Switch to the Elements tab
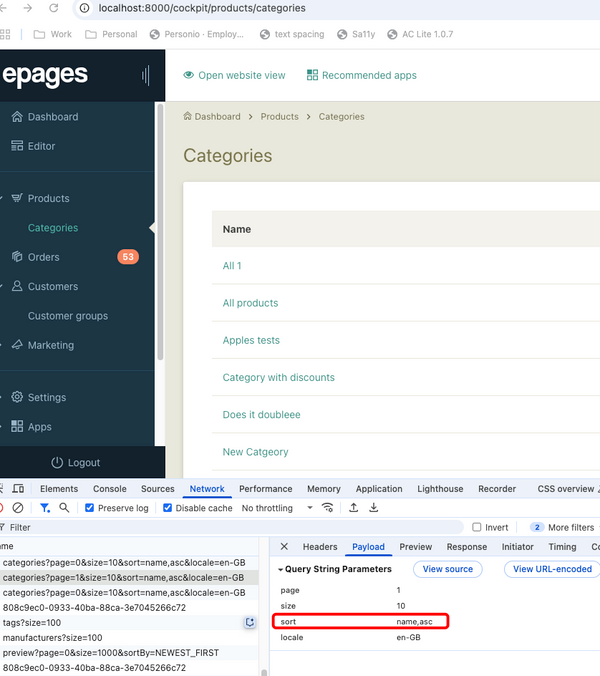600x676 pixels. (59, 488)
